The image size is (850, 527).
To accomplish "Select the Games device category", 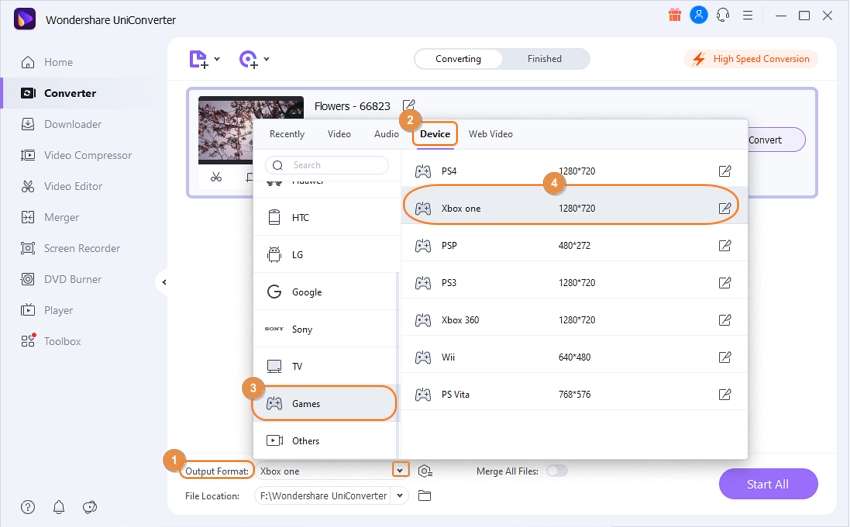I will coord(324,403).
